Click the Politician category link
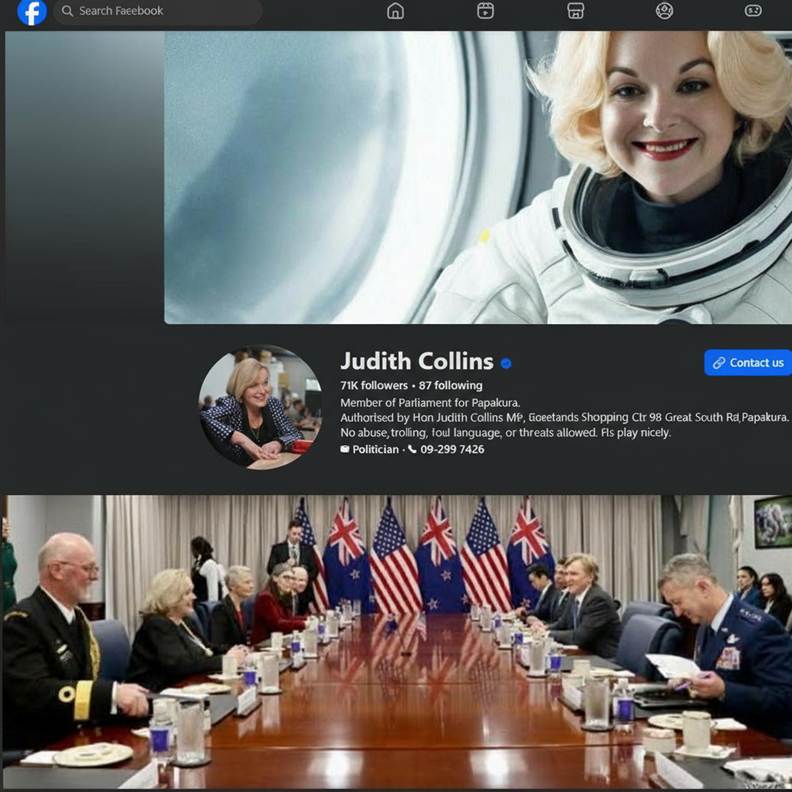The width and height of the screenshot is (792, 792). coord(376,450)
